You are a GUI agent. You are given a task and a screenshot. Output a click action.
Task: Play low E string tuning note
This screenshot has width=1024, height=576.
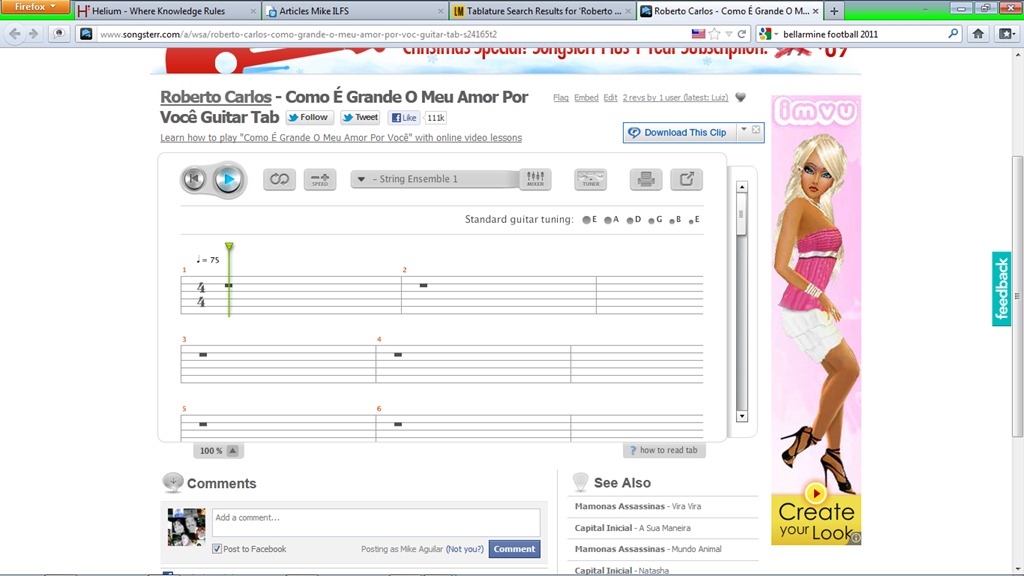pos(586,220)
